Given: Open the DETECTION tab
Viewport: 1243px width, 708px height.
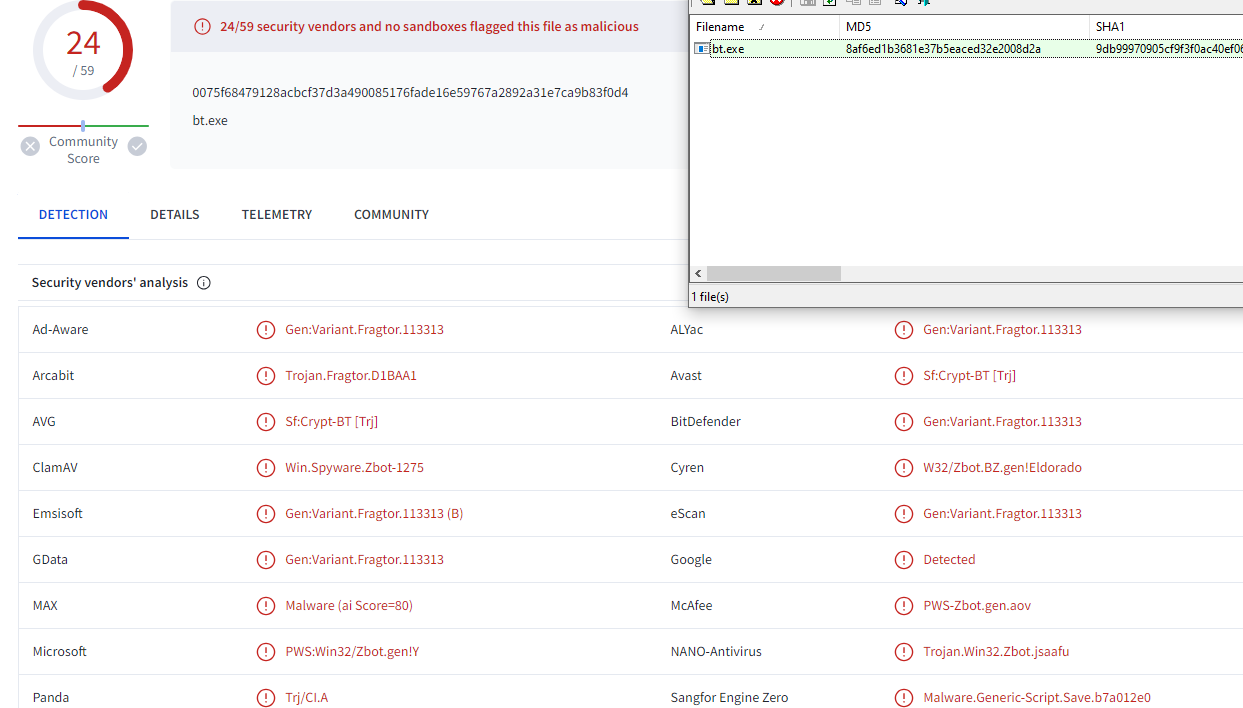Looking at the screenshot, I should click(73, 215).
